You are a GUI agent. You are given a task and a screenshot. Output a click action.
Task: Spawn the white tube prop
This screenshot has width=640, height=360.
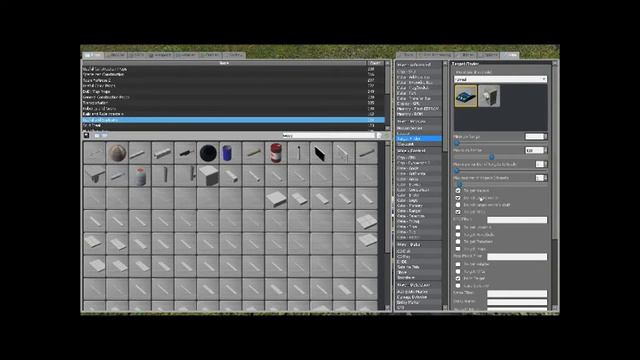231,176
